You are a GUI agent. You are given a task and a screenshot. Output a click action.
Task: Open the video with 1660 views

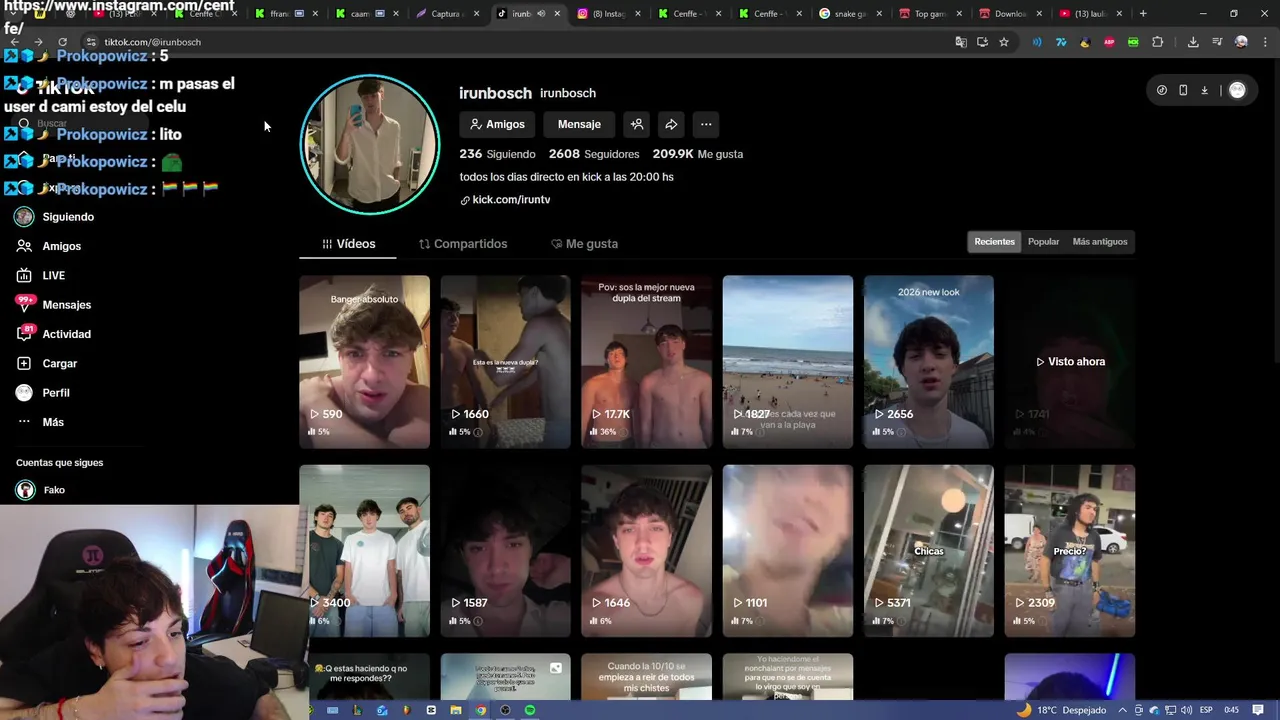coord(505,361)
